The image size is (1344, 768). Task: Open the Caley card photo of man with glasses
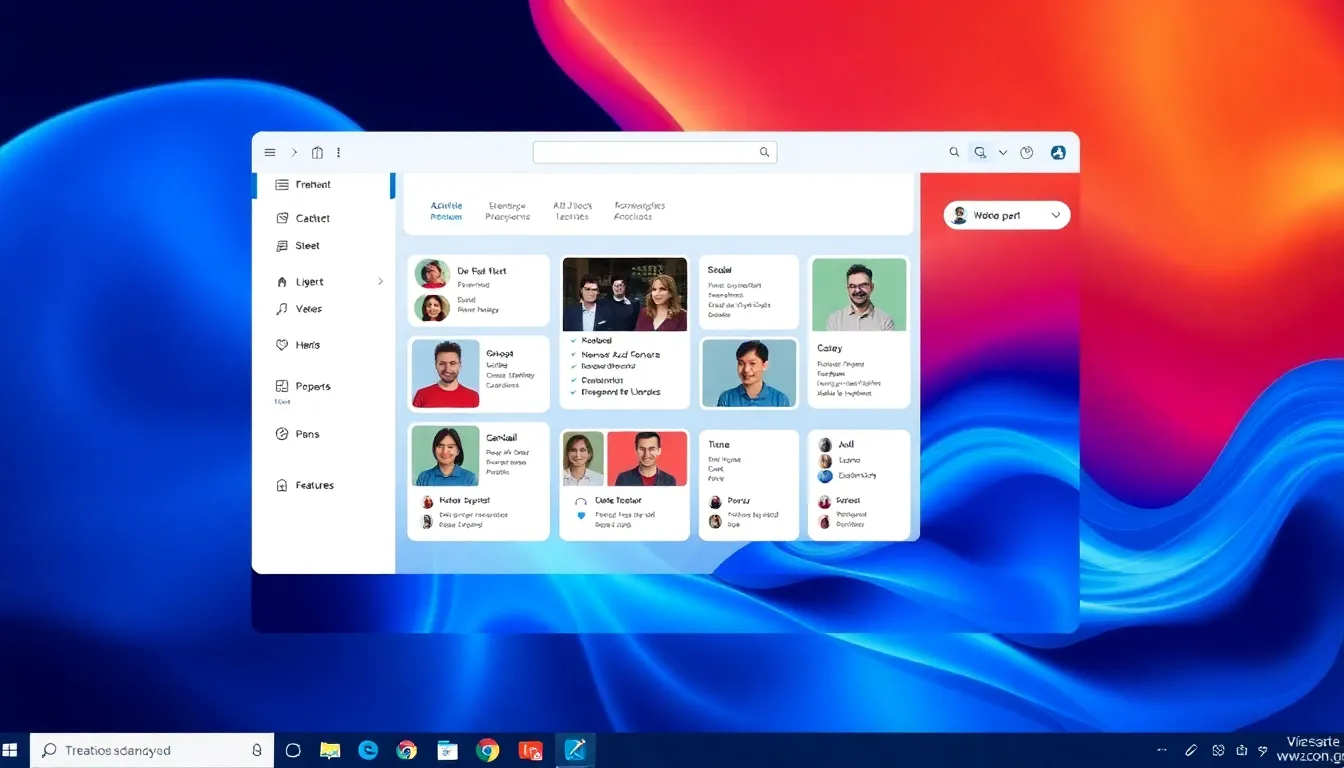tap(859, 294)
